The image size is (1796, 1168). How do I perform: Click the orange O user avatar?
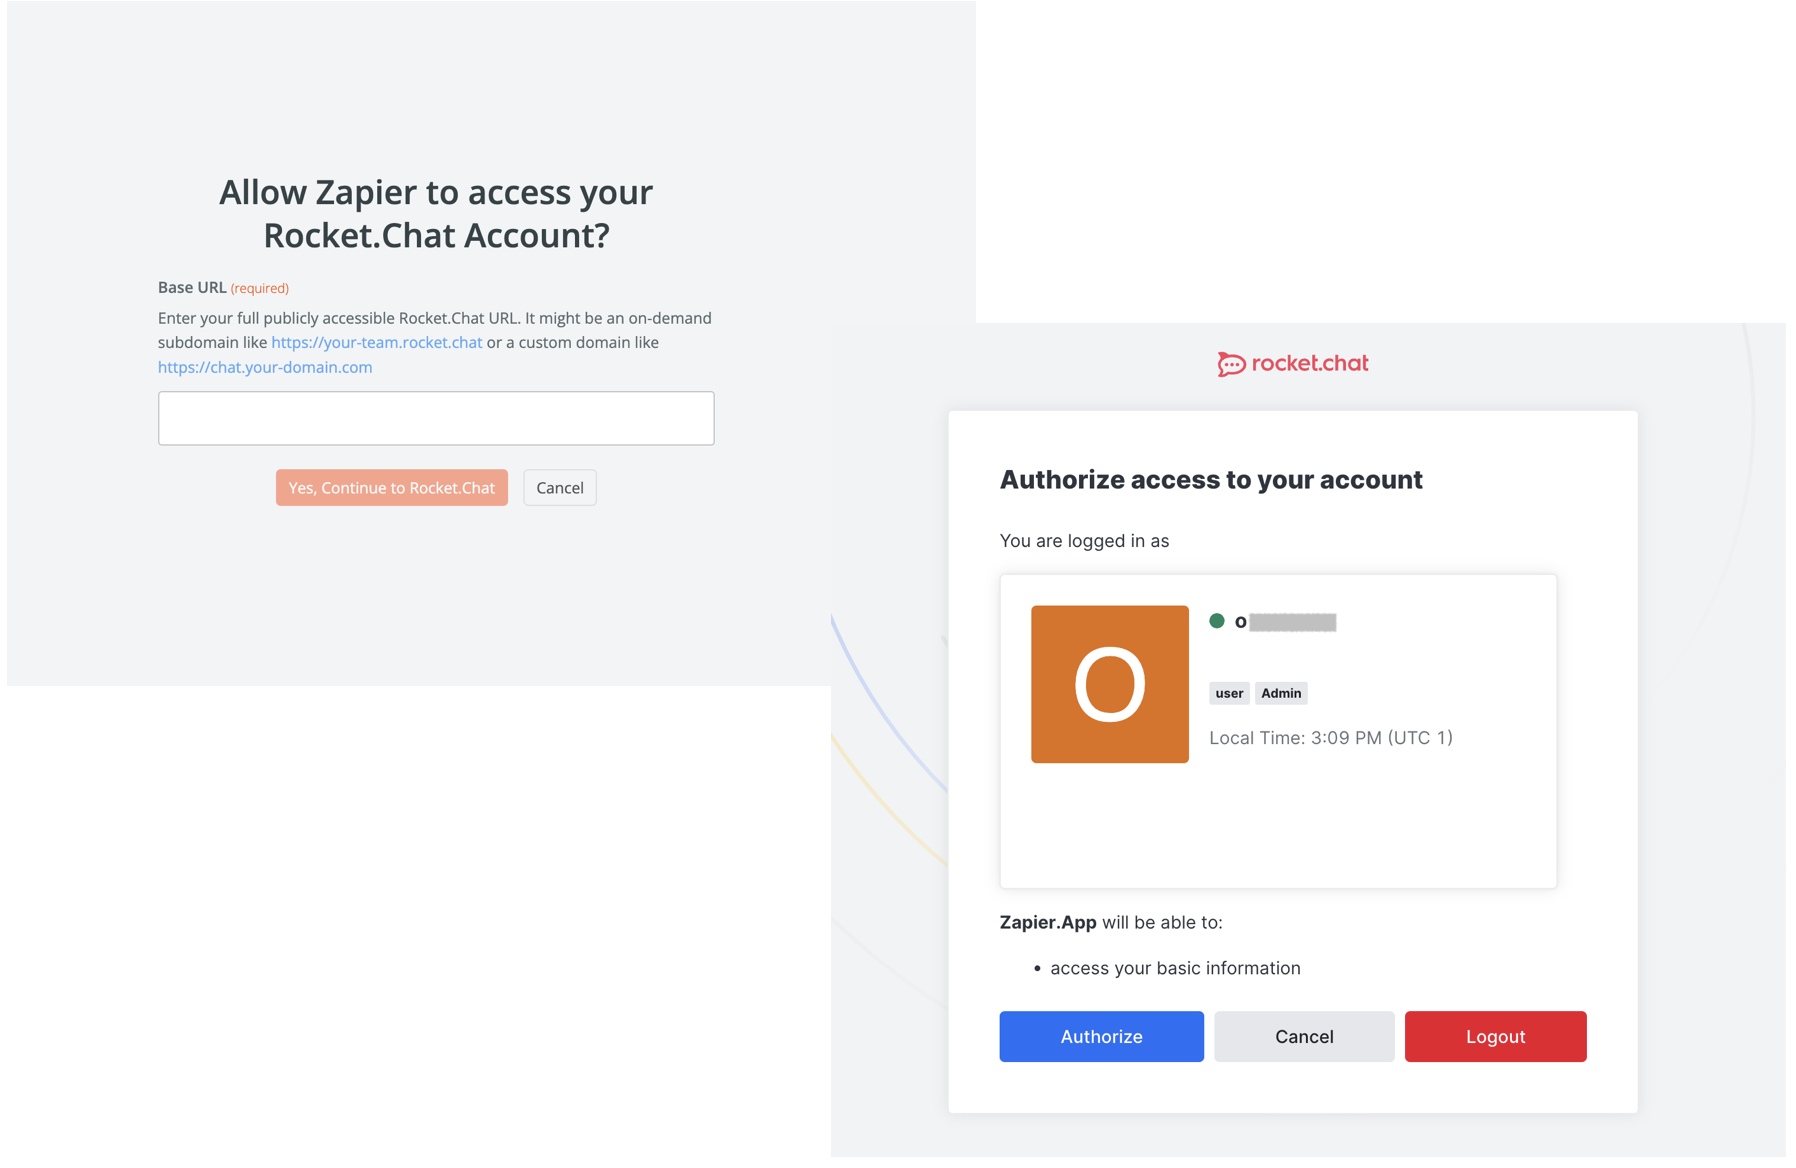1110,684
